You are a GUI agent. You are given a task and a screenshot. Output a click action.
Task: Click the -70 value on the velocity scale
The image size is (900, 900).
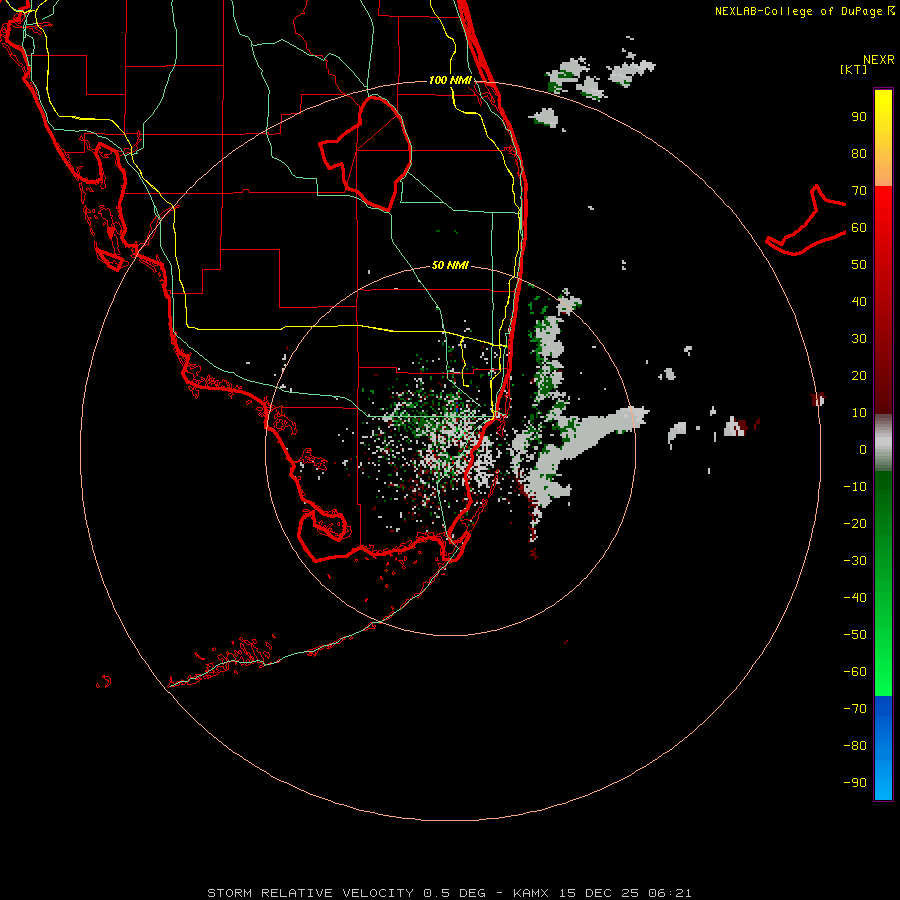[x=855, y=709]
